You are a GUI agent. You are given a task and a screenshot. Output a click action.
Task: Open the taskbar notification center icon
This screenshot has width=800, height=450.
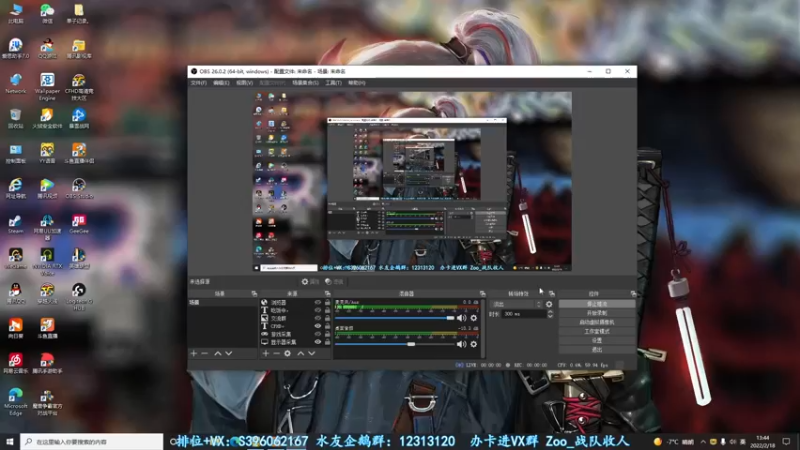point(786,442)
